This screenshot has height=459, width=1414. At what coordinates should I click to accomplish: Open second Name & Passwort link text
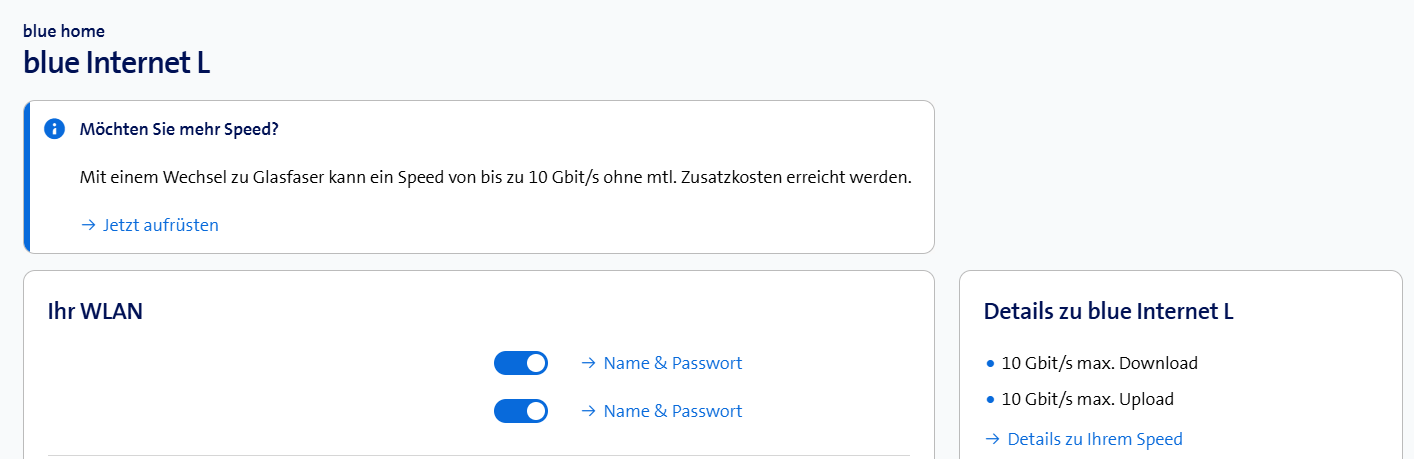click(673, 411)
